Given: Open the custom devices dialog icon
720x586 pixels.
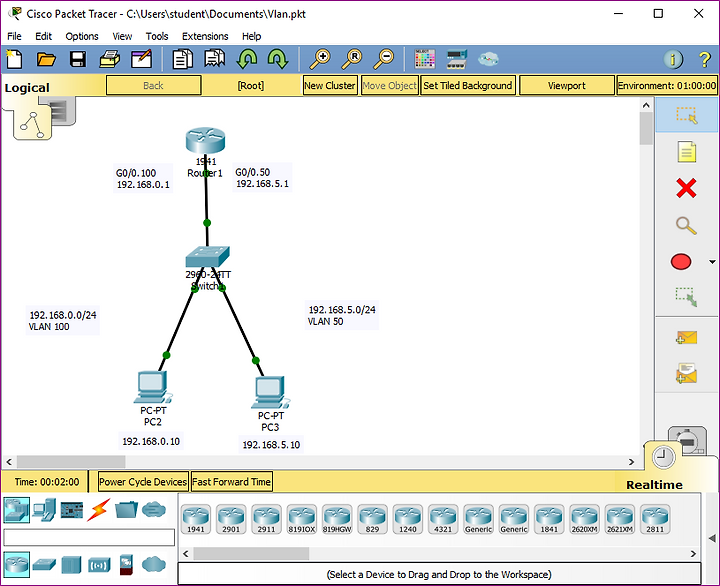Looking at the screenshot, I should click(x=456, y=59).
